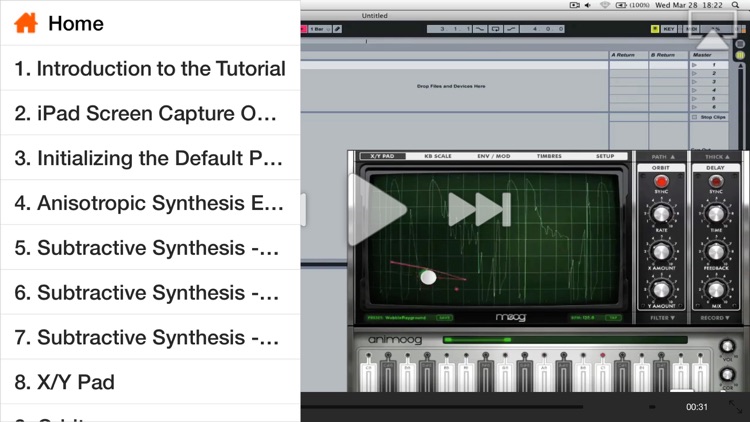This screenshot has height=422, width=750.
Task: Select lesson 7 Subtractive Synthesis
Action: tap(150, 337)
